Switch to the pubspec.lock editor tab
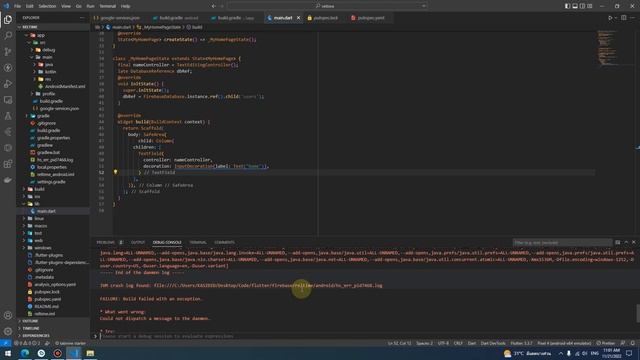640x360 pixels. (x=326, y=18)
